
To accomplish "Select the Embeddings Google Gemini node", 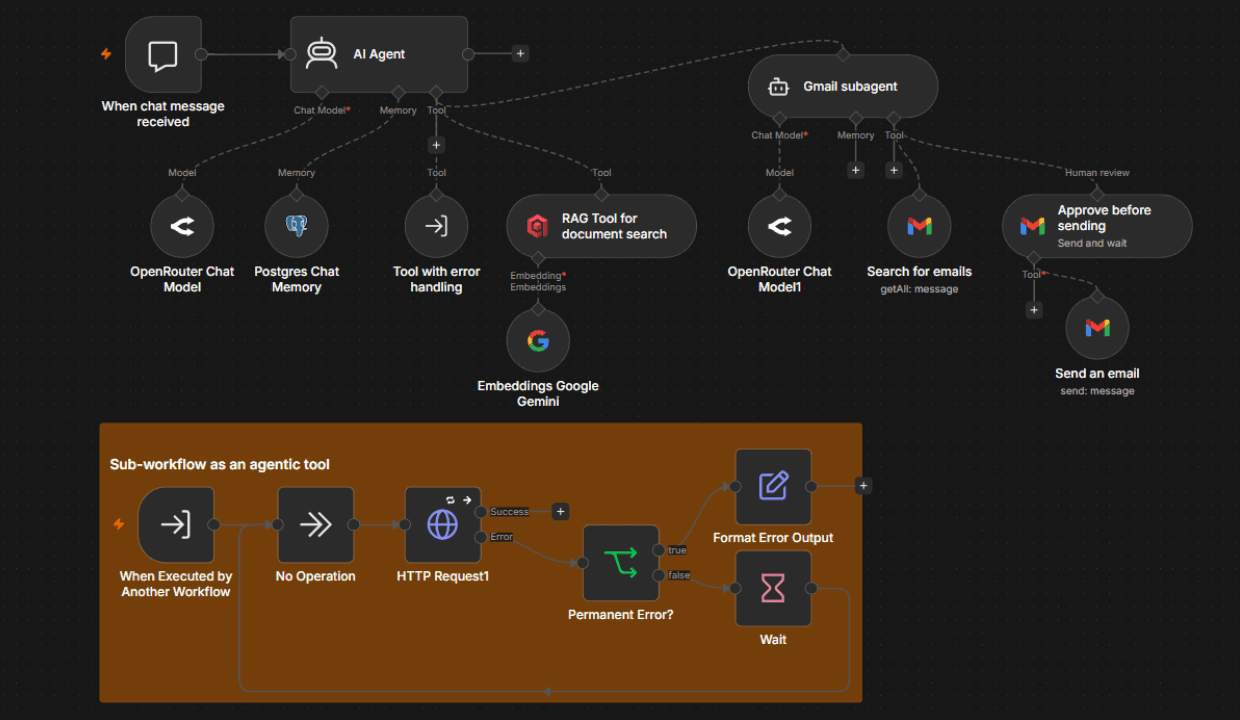I will tap(538, 341).
